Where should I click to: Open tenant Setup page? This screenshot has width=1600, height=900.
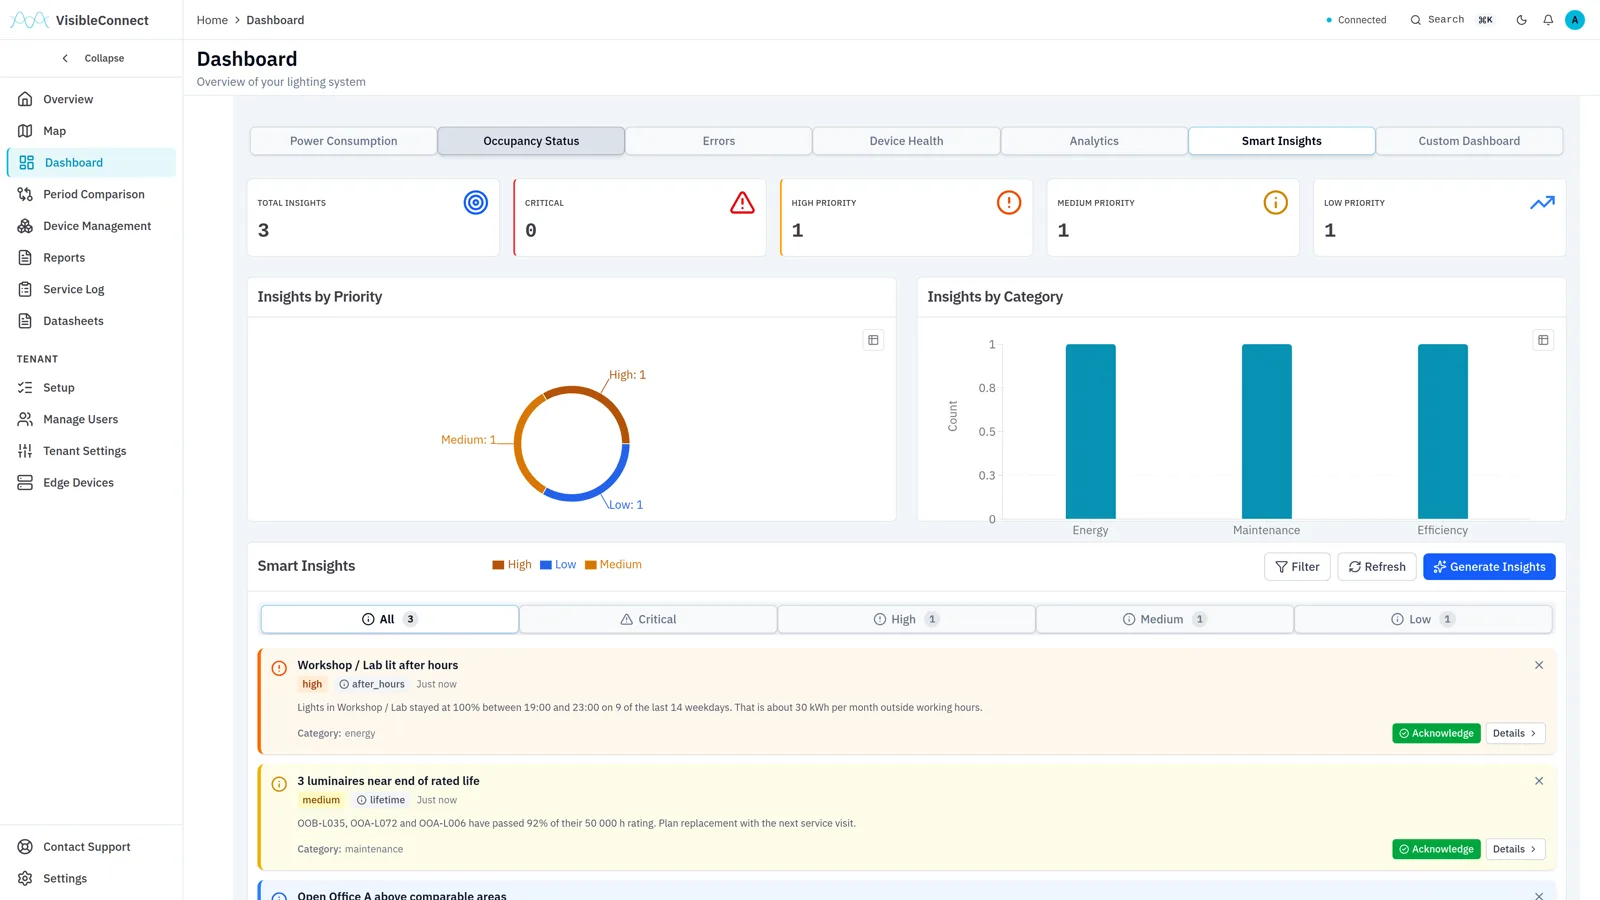pyautogui.click(x=91, y=388)
